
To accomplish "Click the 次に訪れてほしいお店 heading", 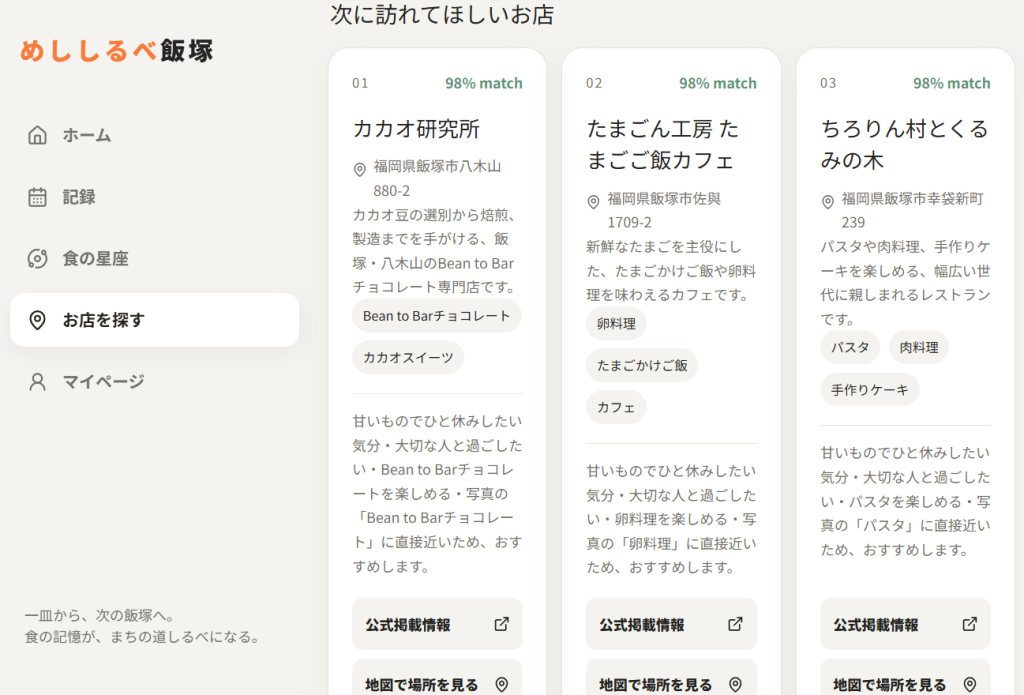I will (x=443, y=14).
